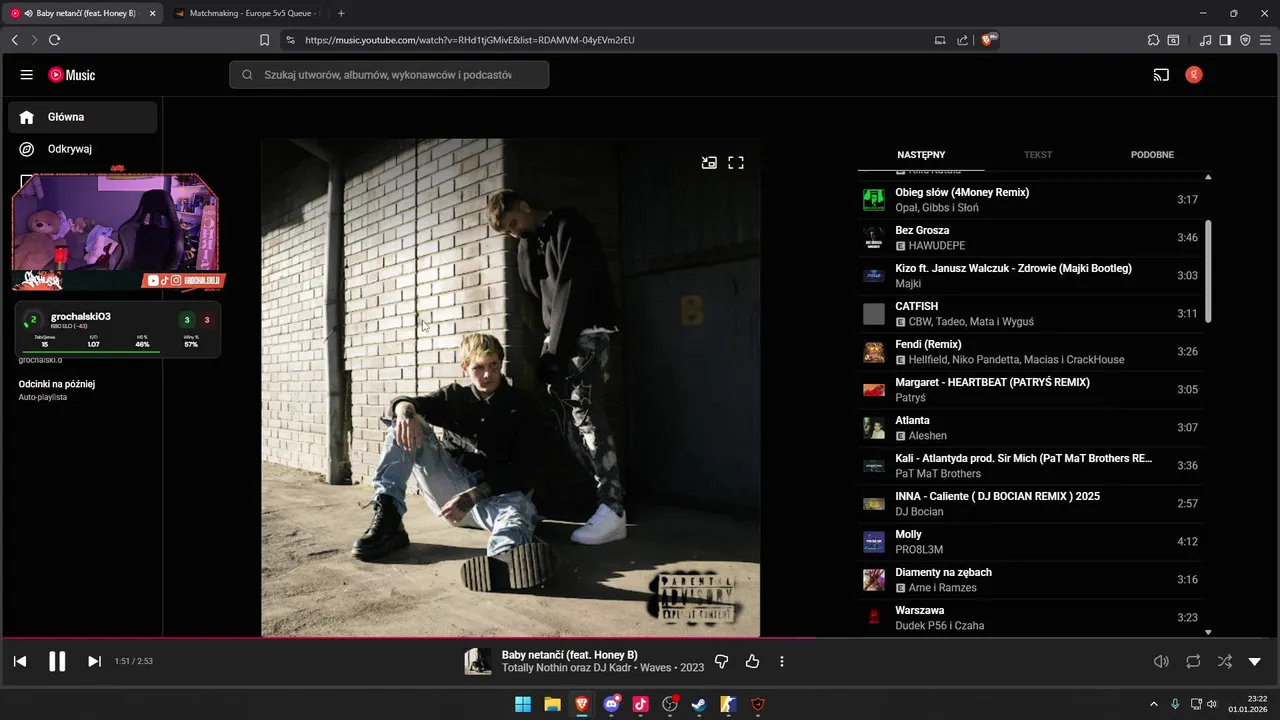Play INNA - Caliente DJ BOCIAN REMIX
1280x720 pixels.
tap(1030, 504)
